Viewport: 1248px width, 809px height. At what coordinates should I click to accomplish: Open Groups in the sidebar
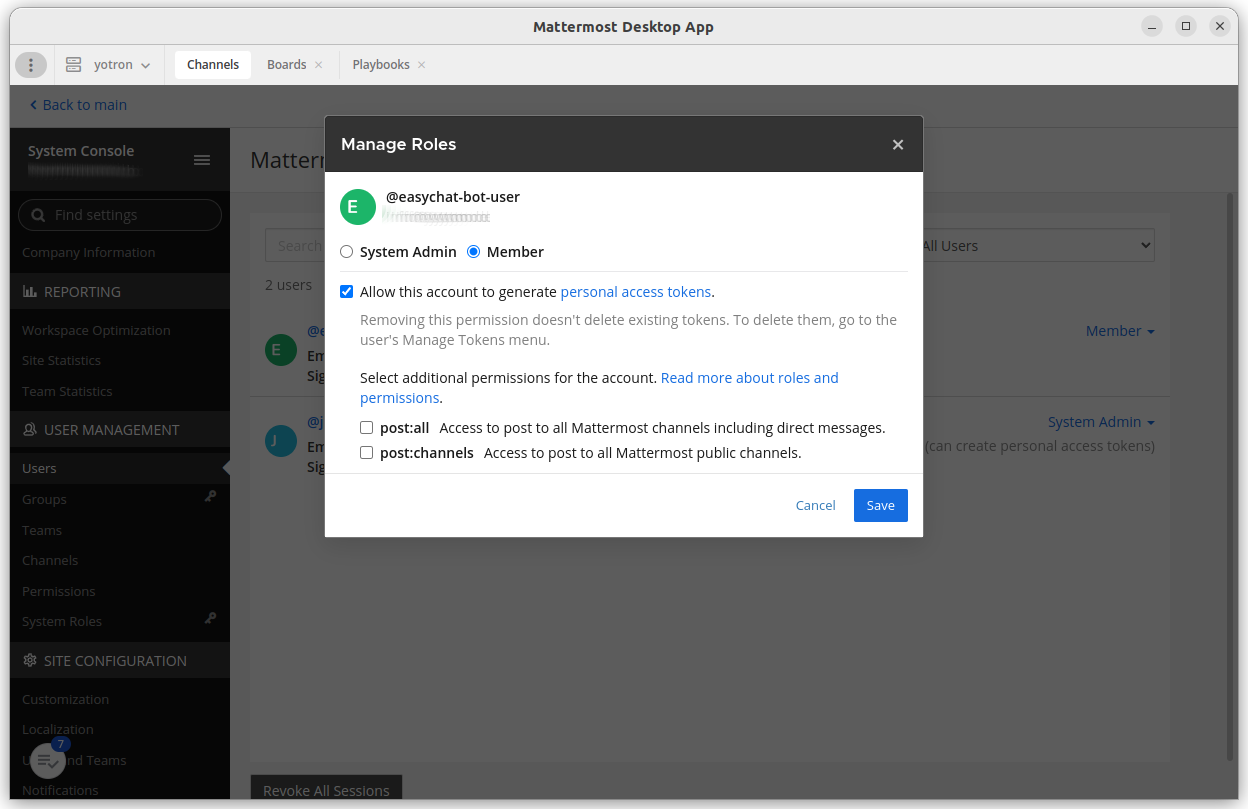44,500
